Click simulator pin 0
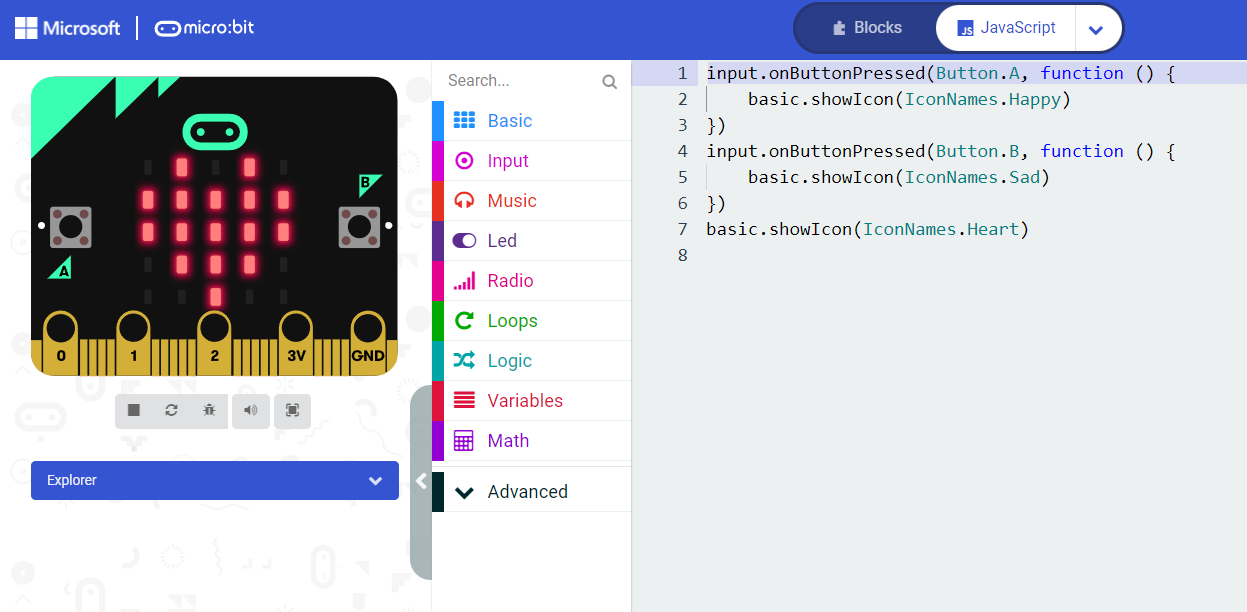 [61, 342]
